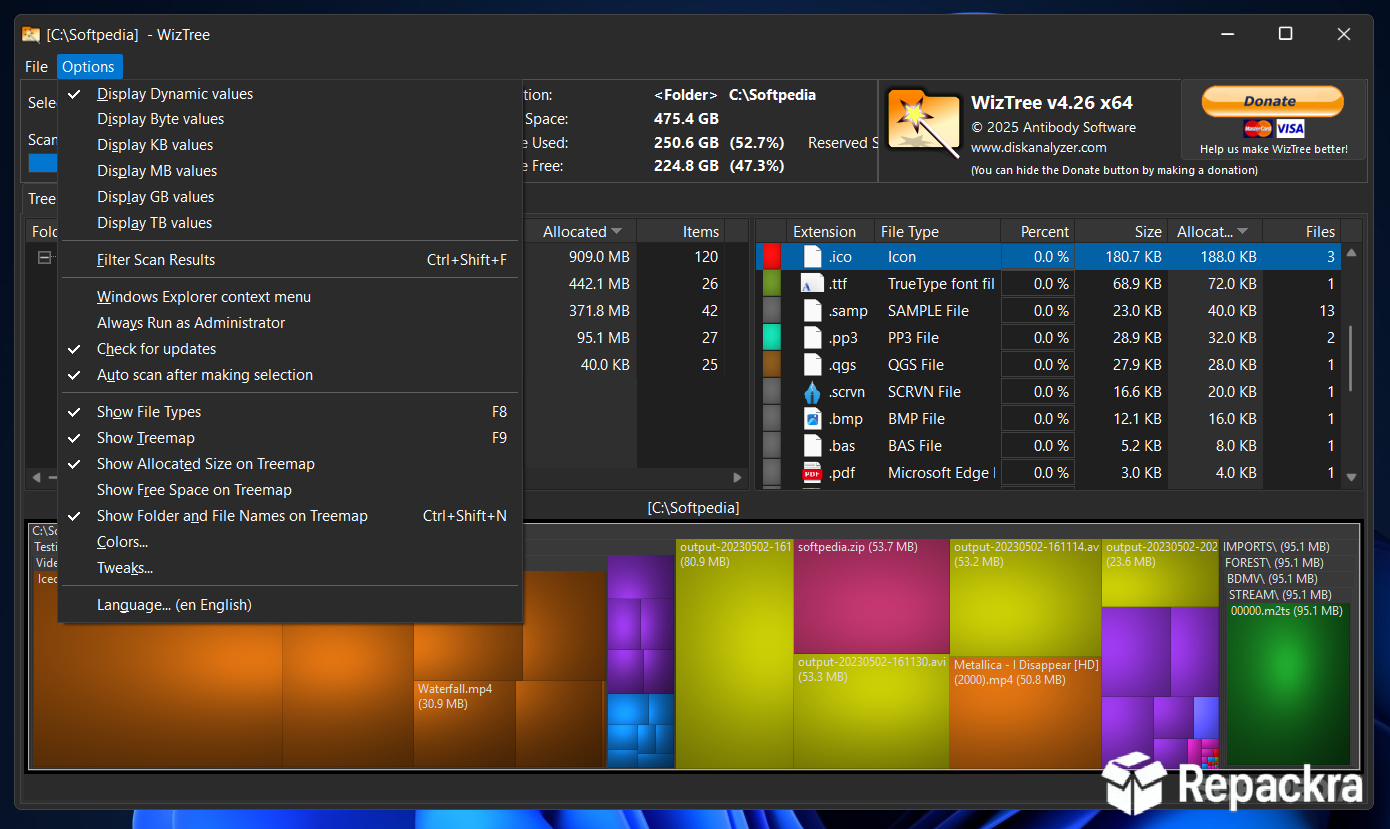Enable Always Run as Administrator
1390x829 pixels.
click(x=290, y=323)
